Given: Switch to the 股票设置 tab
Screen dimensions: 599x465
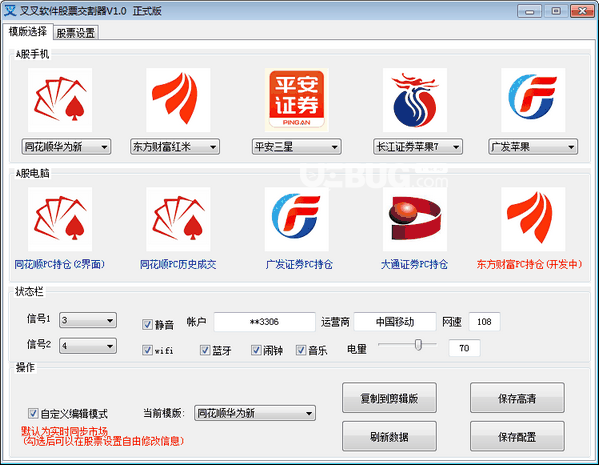Looking at the screenshot, I should pos(76,33).
